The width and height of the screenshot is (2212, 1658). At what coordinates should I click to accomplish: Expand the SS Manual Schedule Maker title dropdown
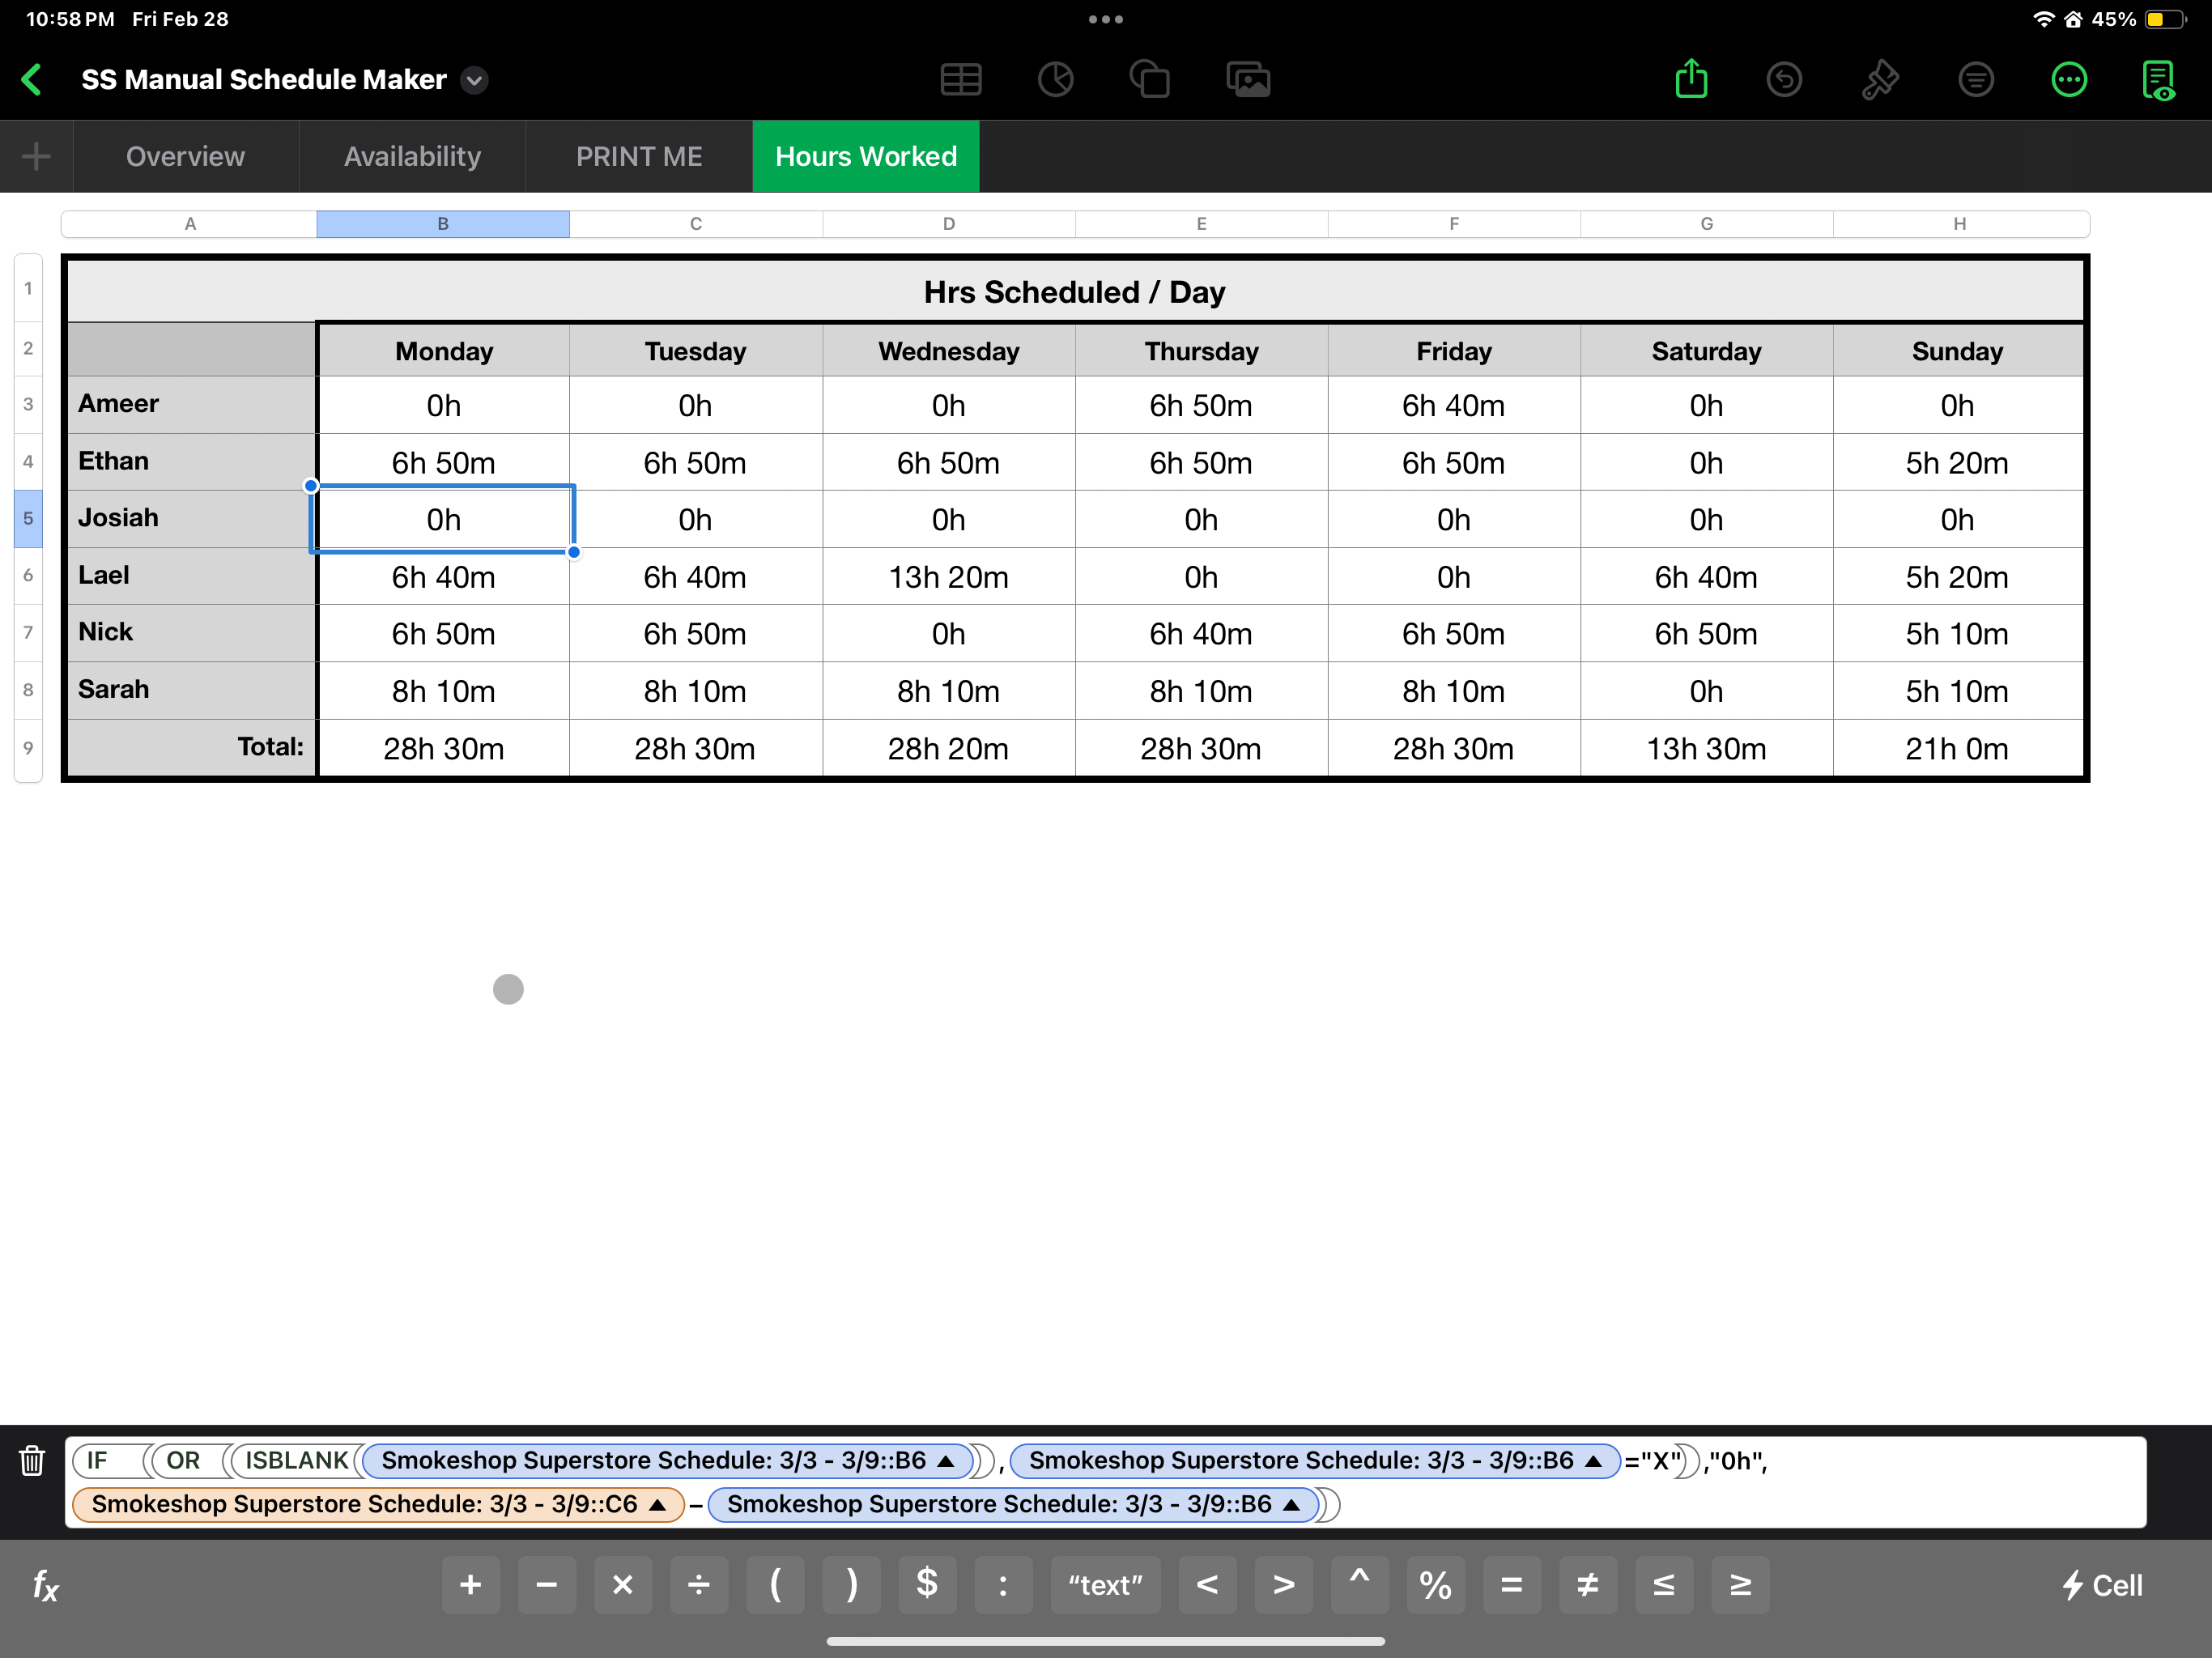point(475,80)
